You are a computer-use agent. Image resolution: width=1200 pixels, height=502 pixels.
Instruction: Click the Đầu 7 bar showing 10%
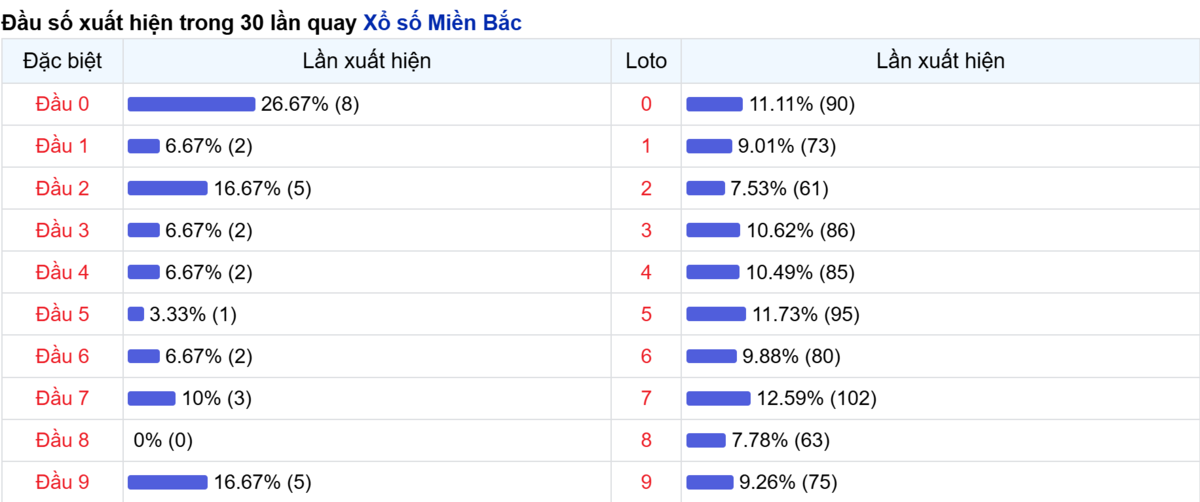tap(152, 398)
